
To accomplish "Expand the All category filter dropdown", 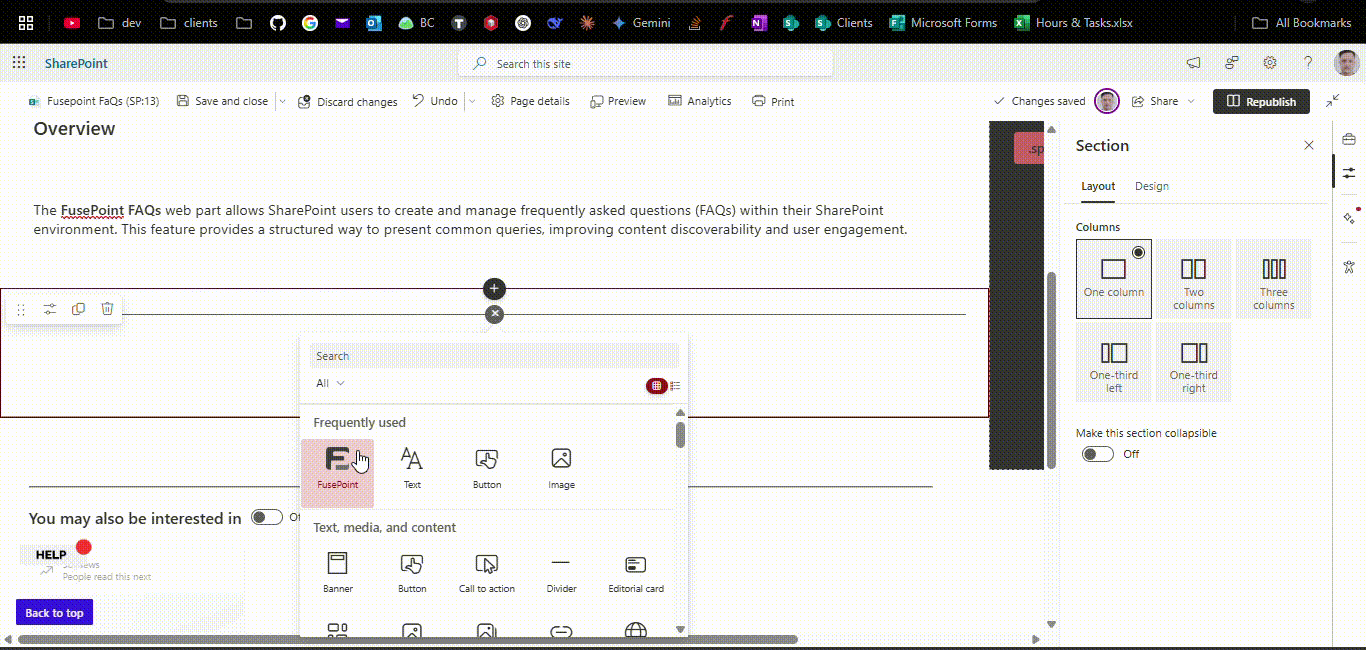I will 330,383.
